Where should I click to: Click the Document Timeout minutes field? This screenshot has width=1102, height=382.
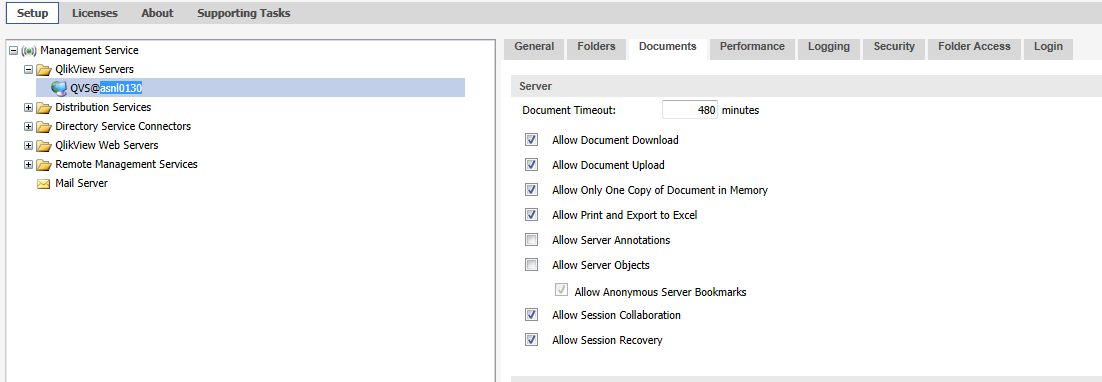(x=689, y=110)
